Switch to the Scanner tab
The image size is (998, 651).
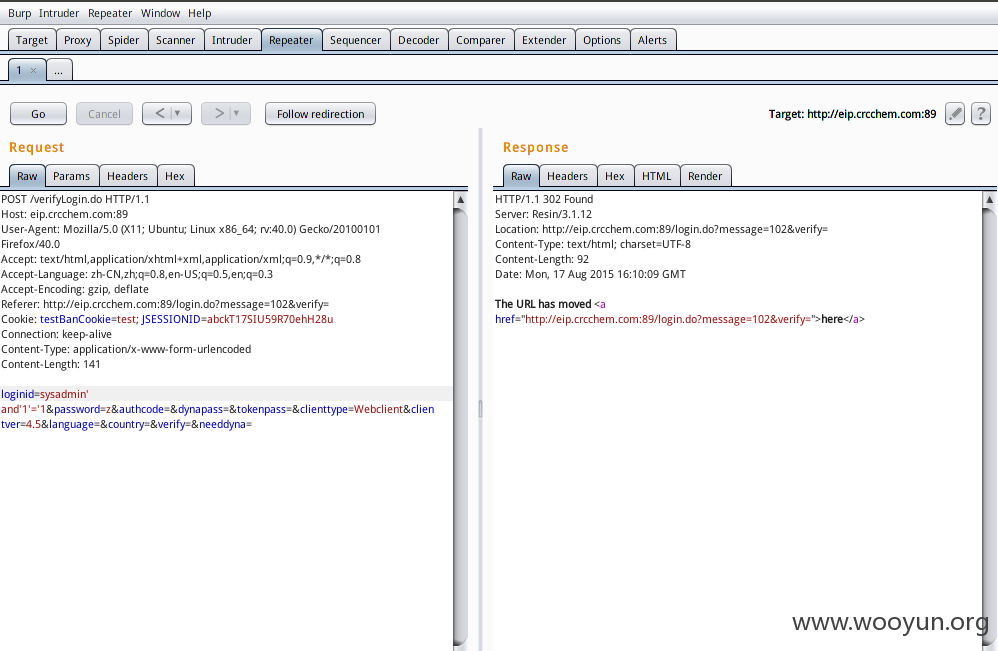tap(176, 40)
